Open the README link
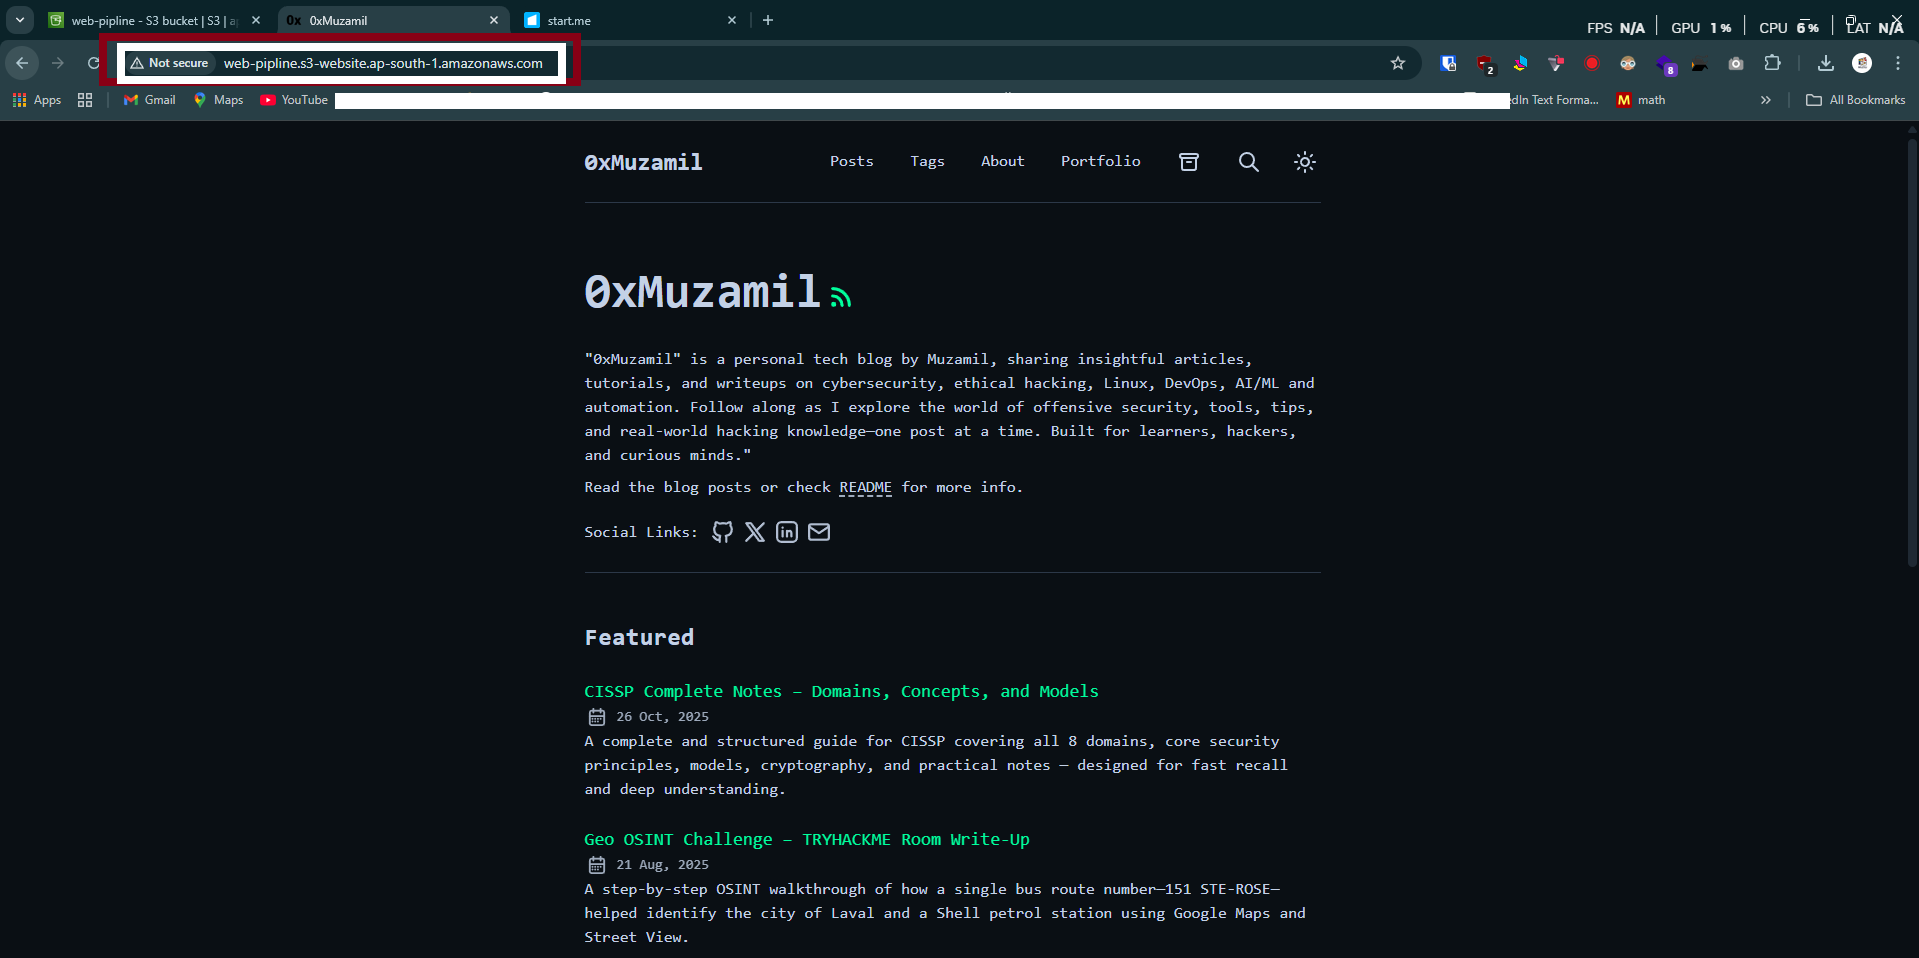 865,487
